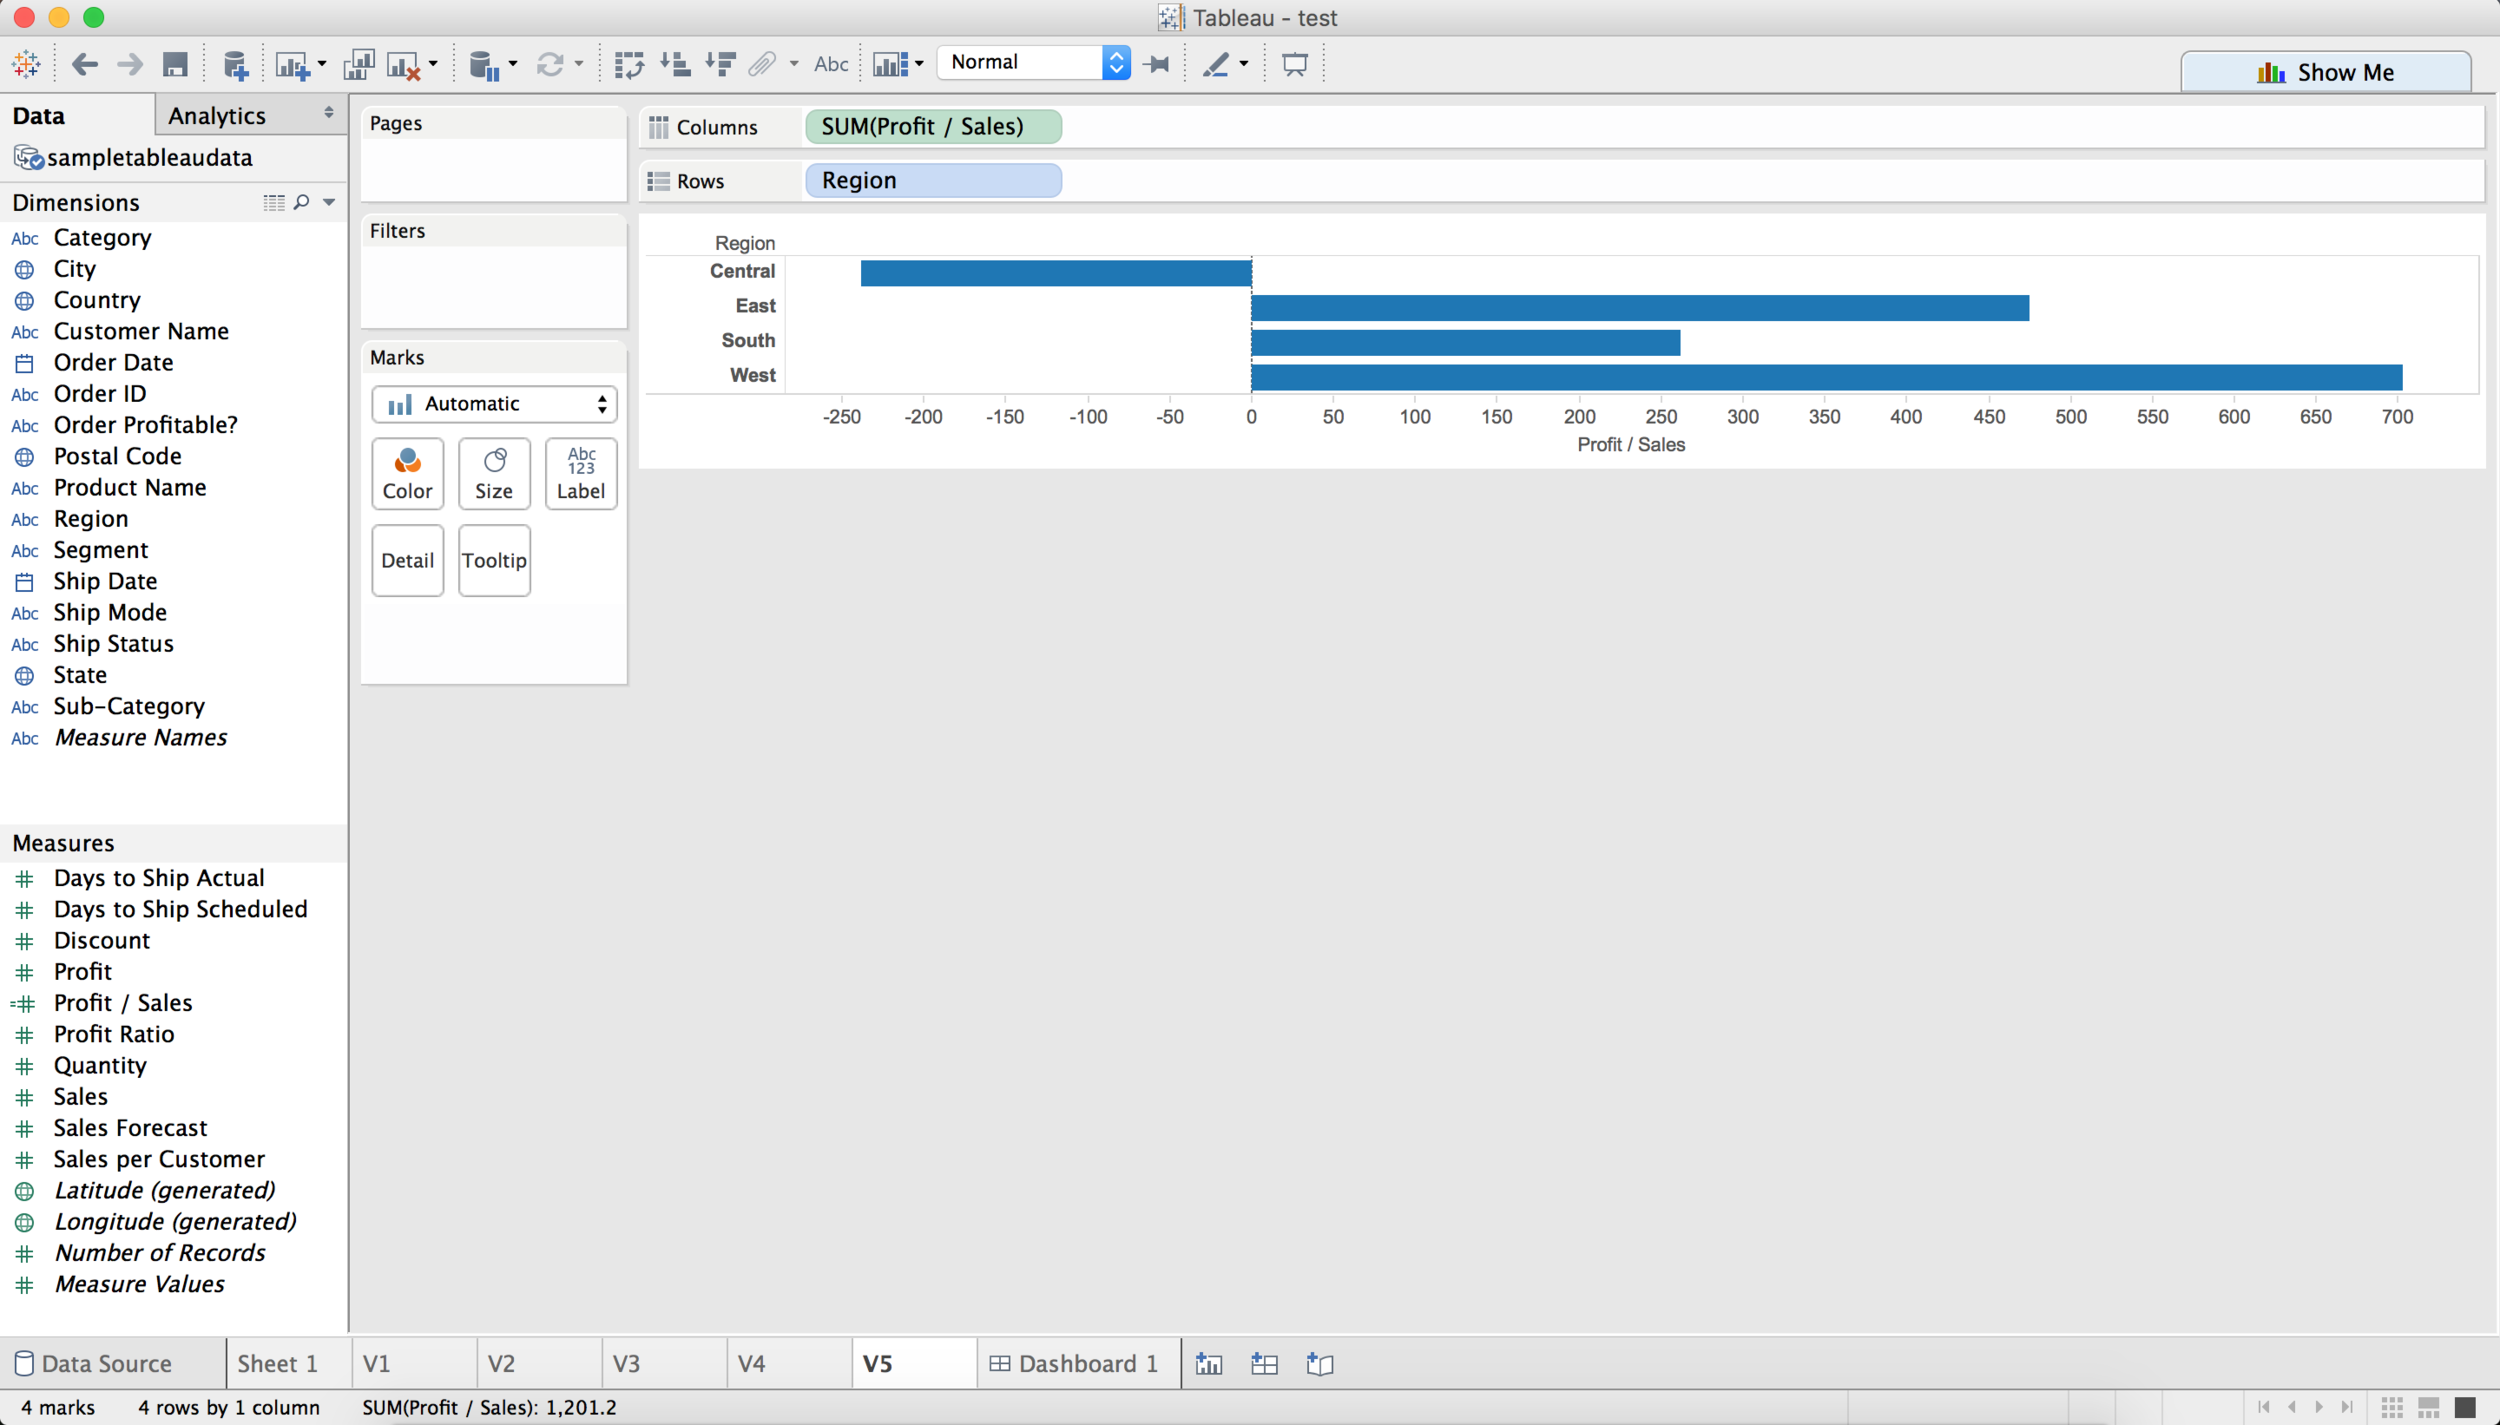Click the Detail marks button
2500x1425 pixels.
[407, 560]
